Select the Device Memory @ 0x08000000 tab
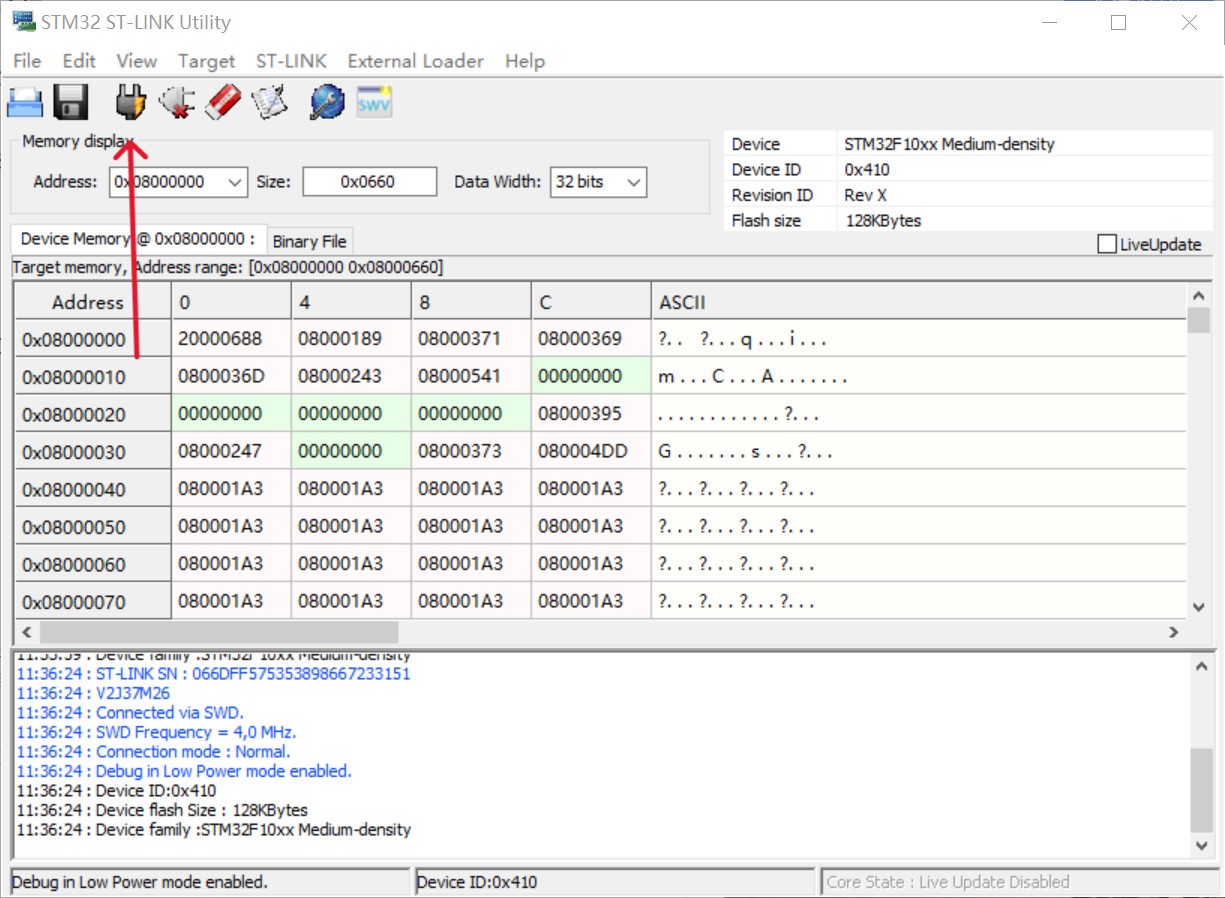1225x898 pixels. pos(139,239)
